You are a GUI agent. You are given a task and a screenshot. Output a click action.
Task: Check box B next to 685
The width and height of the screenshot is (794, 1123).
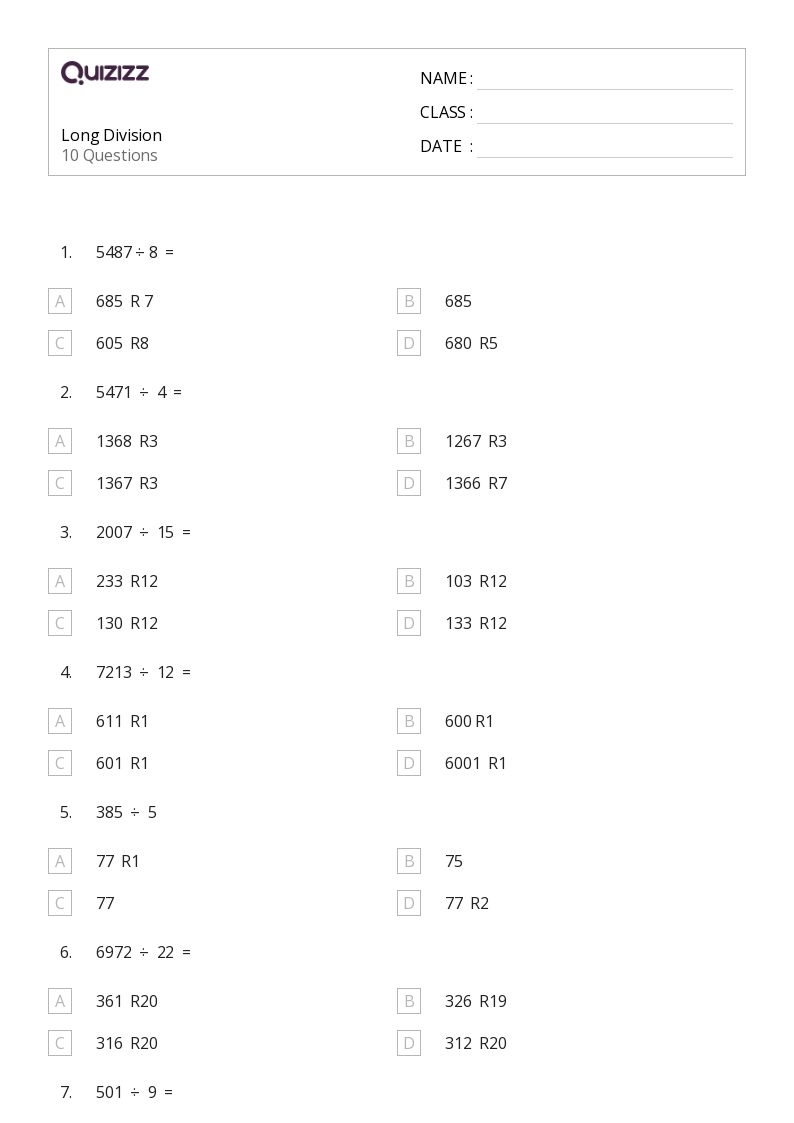(x=409, y=301)
